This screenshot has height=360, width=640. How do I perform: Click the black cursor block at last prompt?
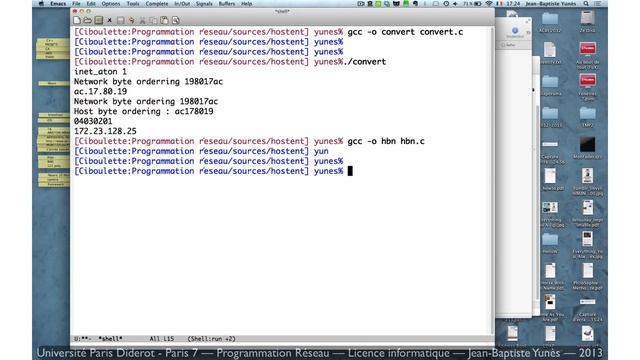pyautogui.click(x=350, y=171)
